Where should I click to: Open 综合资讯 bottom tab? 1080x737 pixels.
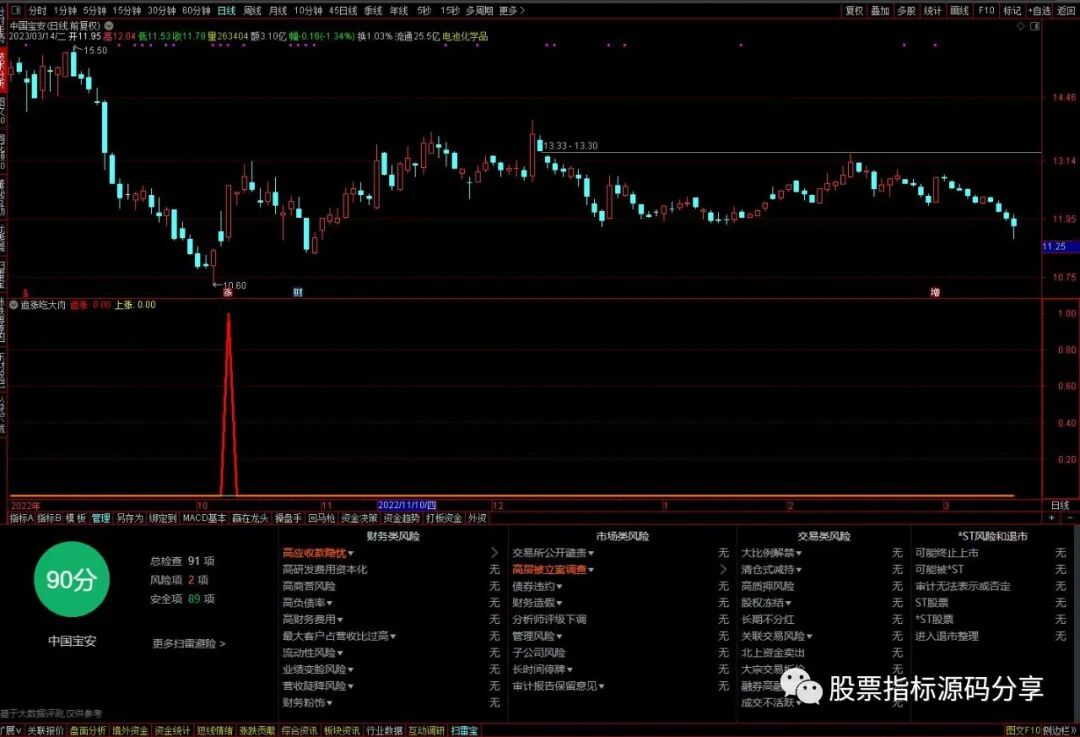(300, 731)
